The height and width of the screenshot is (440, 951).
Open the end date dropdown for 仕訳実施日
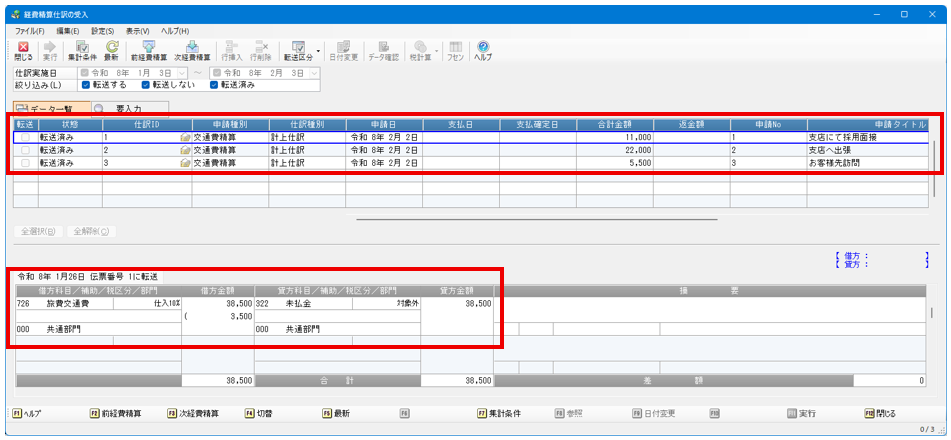pyautogui.click(x=316, y=73)
